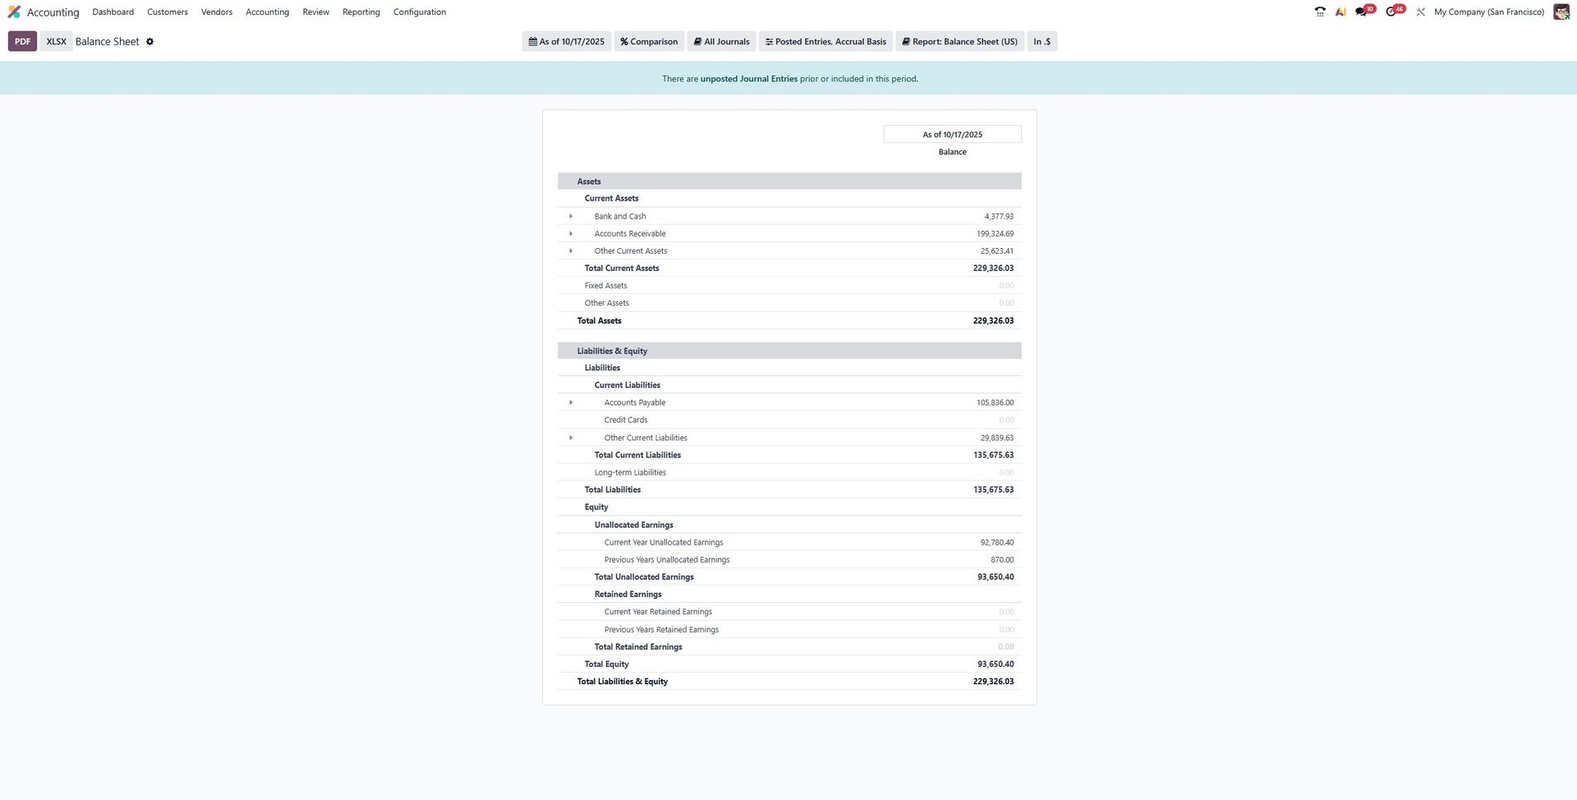Expand the Accounts Payable row
The width and height of the screenshot is (1577, 800).
point(571,403)
